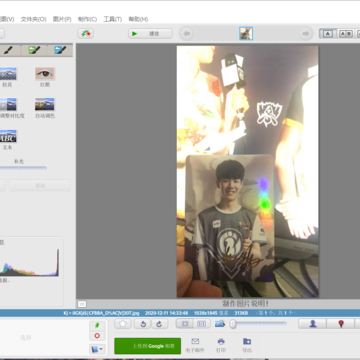Rotate the photo counter-clockwise
This screenshot has height=360, width=360.
click(x=143, y=324)
